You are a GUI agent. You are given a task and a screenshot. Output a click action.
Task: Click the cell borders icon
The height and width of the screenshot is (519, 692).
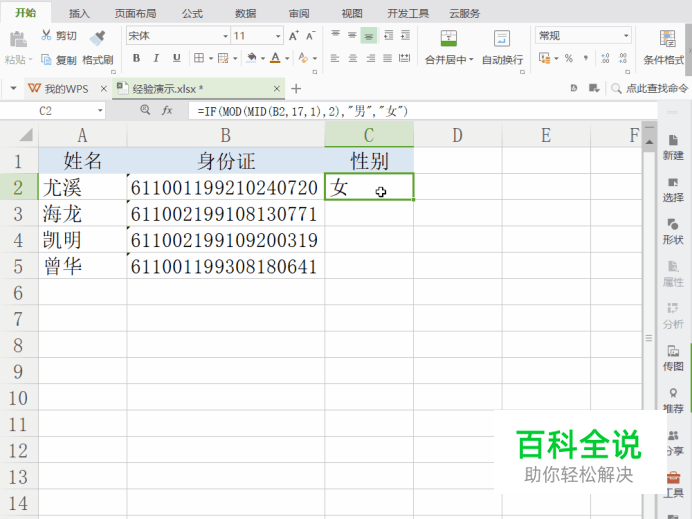[199, 58]
